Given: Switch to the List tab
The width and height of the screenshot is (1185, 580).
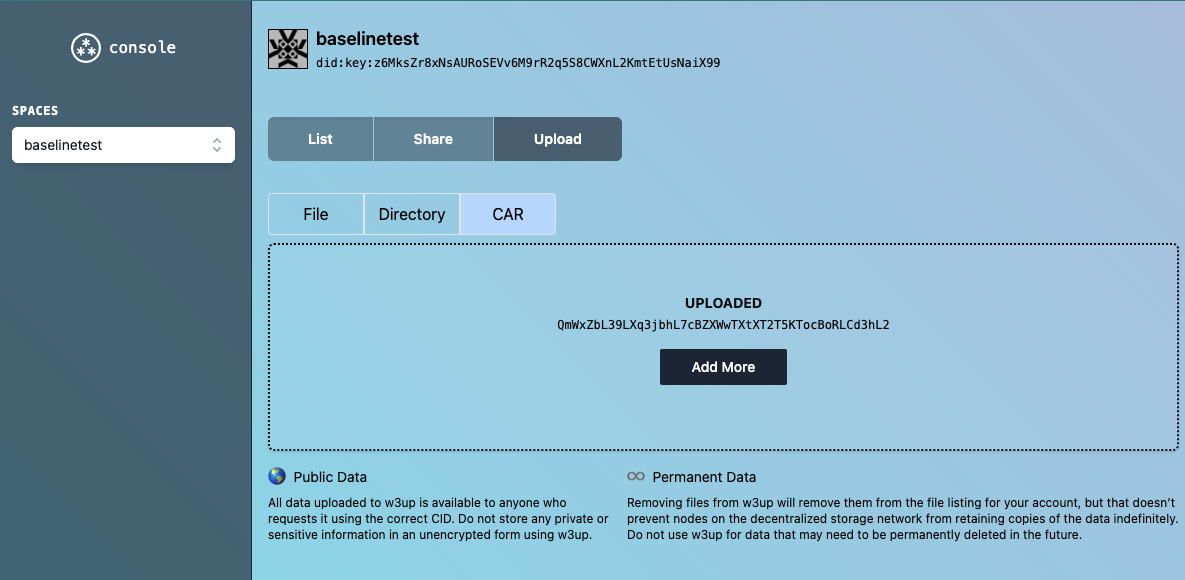Looking at the screenshot, I should 320,139.
